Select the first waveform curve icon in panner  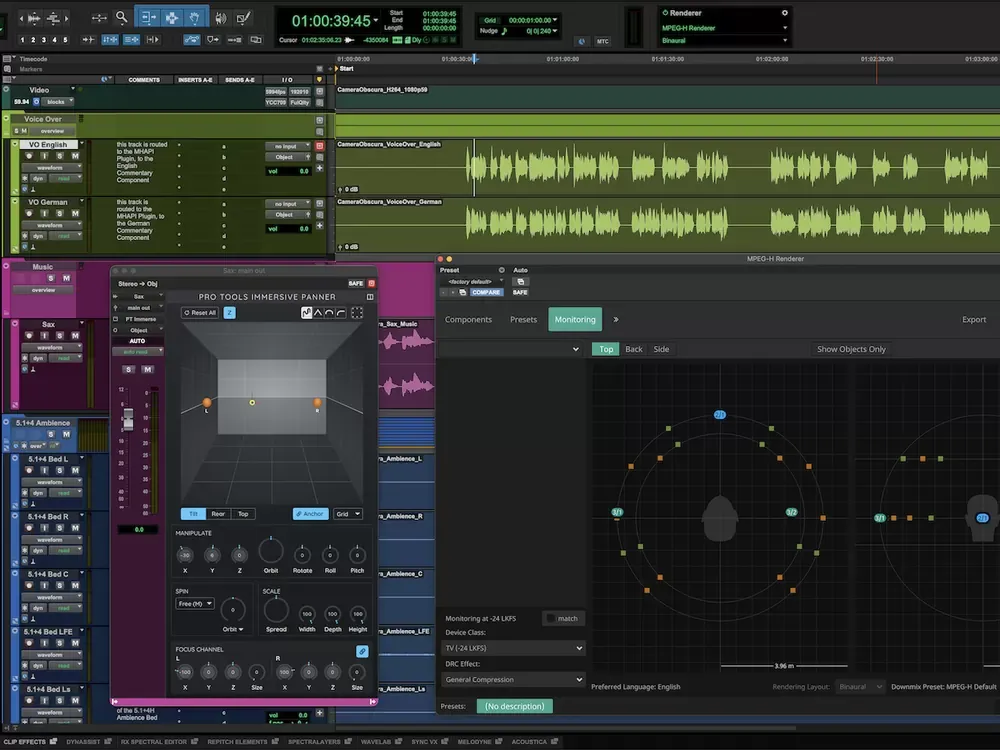pos(306,312)
